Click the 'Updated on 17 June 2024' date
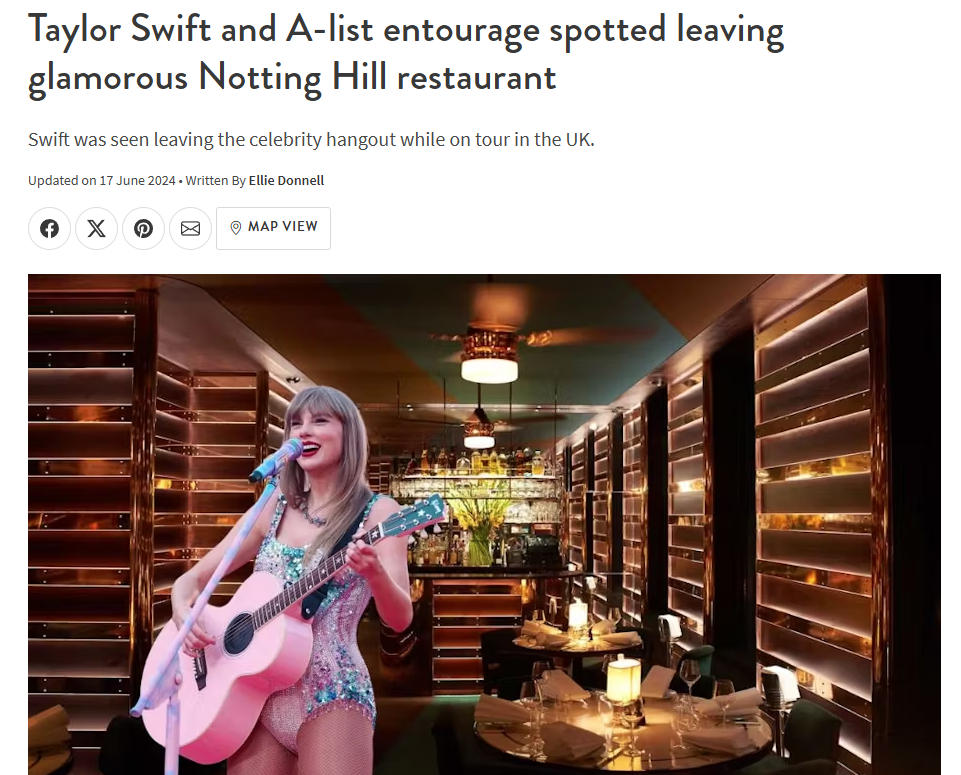961x775 pixels. pyautogui.click(x=102, y=181)
